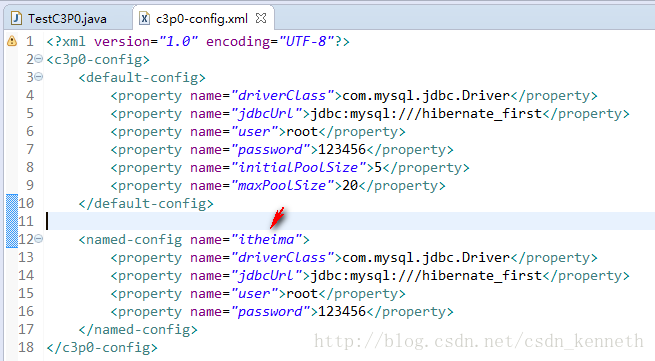Collapse the c3p0-config element on line 2
The width and height of the screenshot is (655, 361).
tap(38, 59)
